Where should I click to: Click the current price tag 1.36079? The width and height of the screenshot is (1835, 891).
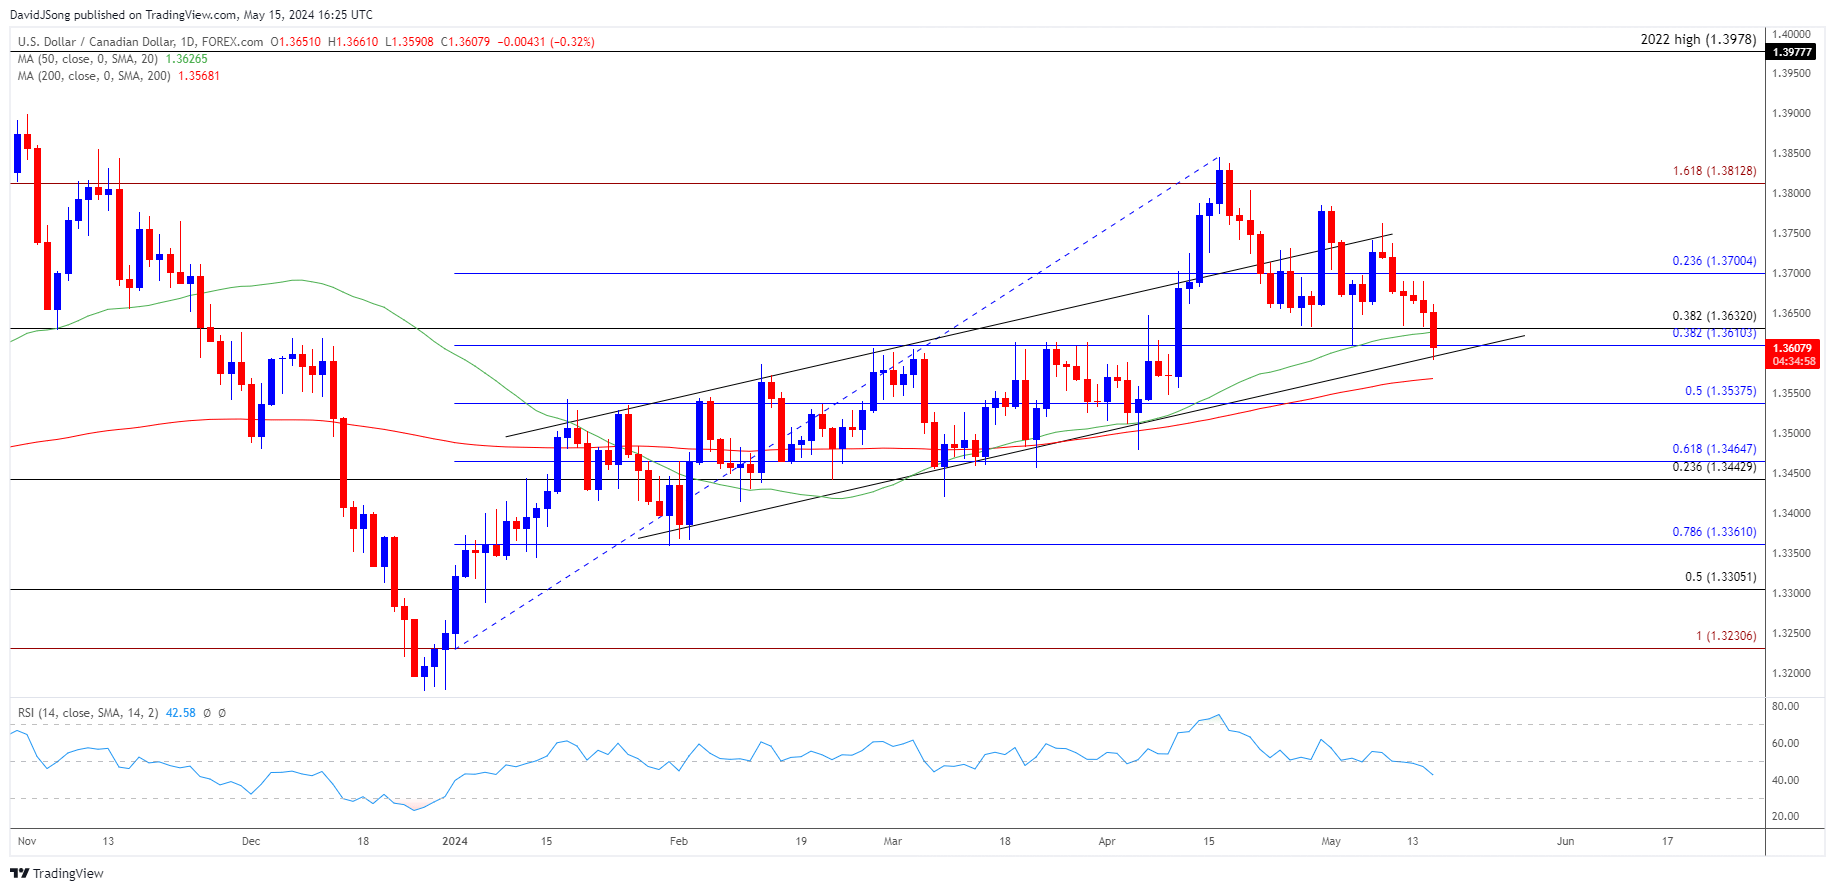coord(1793,349)
